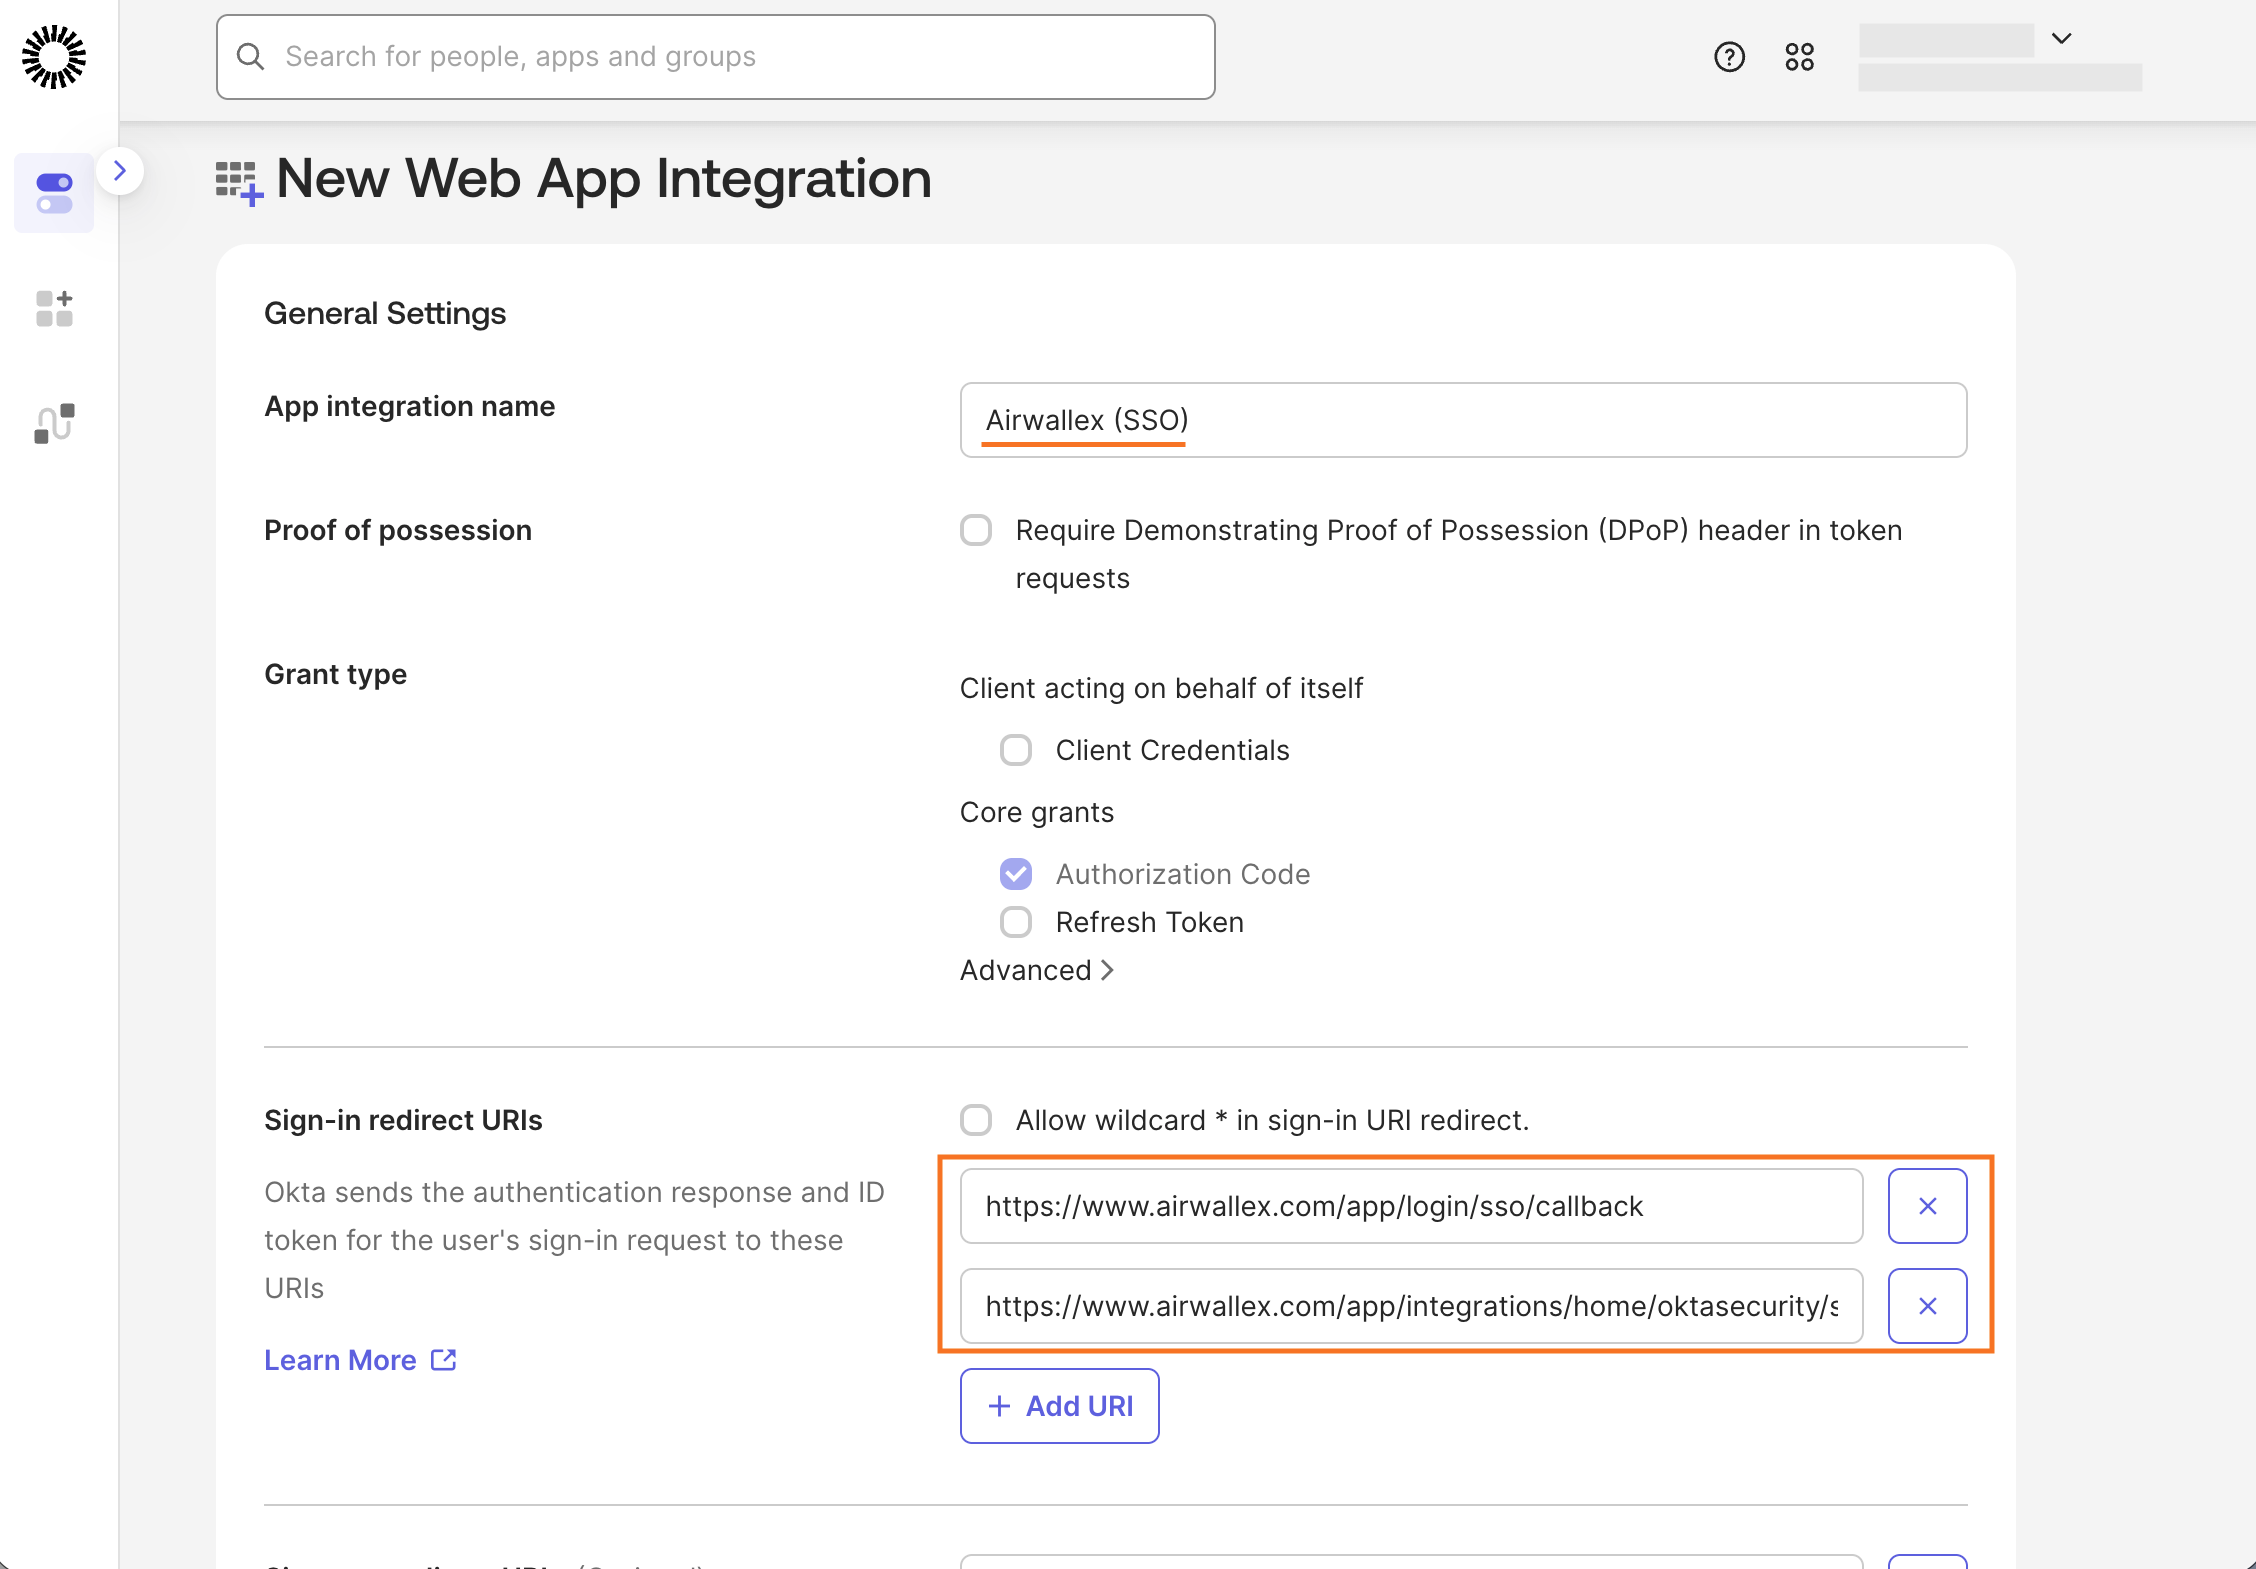This screenshot has width=2256, height=1569.
Task: Click the magnifying glass search icon
Action: (x=250, y=57)
